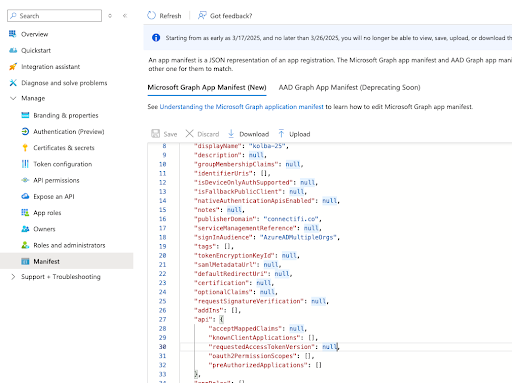
Task: Click the Got feedback? button label
Action: (231, 16)
